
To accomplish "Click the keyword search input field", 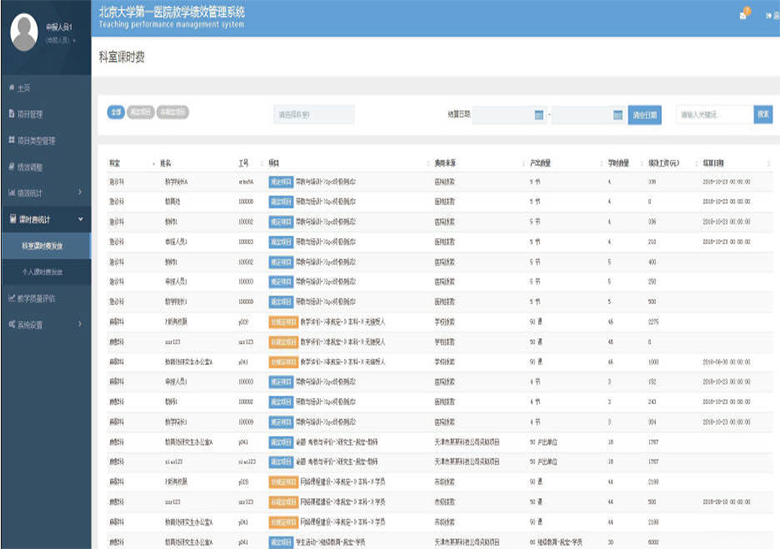I will pyautogui.click(x=713, y=115).
